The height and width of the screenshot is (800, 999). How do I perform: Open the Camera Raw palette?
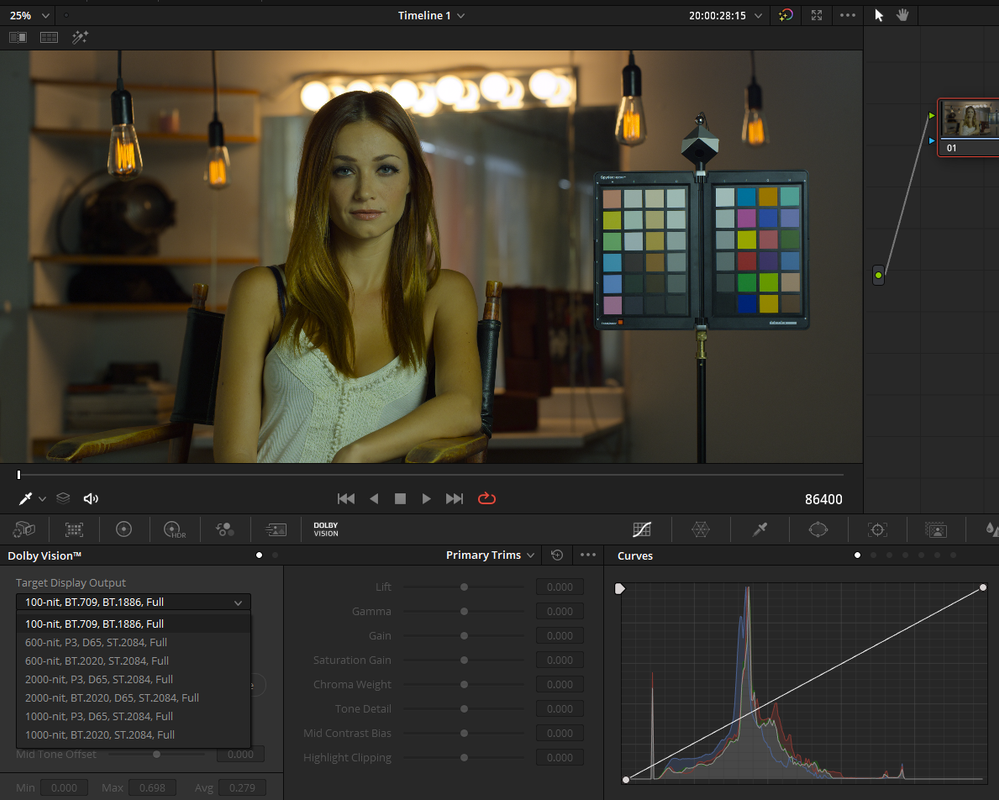coord(24,529)
